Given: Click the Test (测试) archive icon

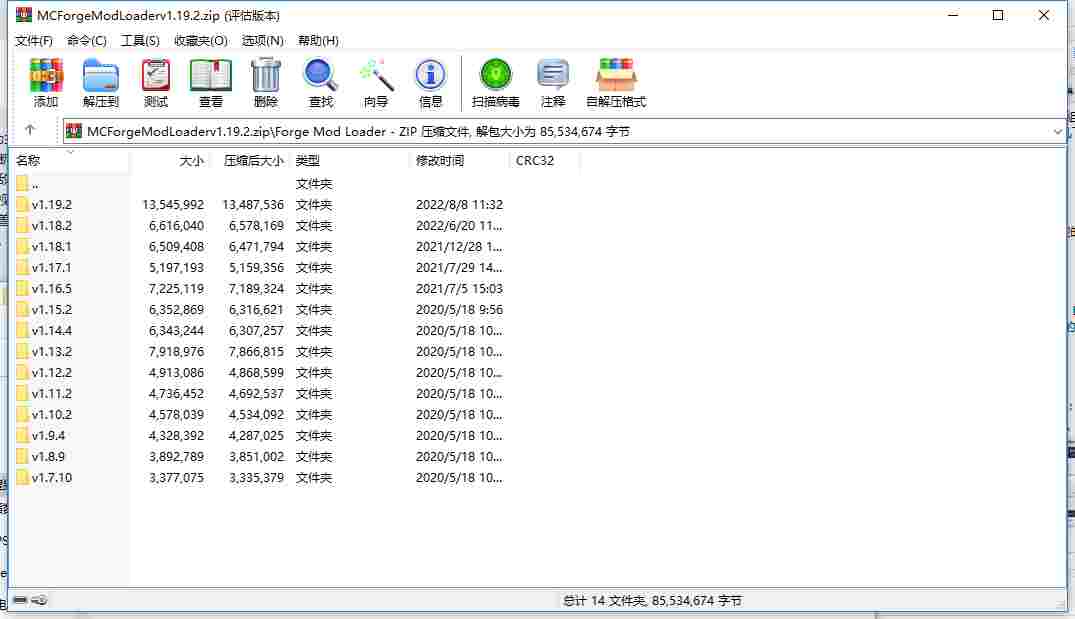Looking at the screenshot, I should [156, 75].
